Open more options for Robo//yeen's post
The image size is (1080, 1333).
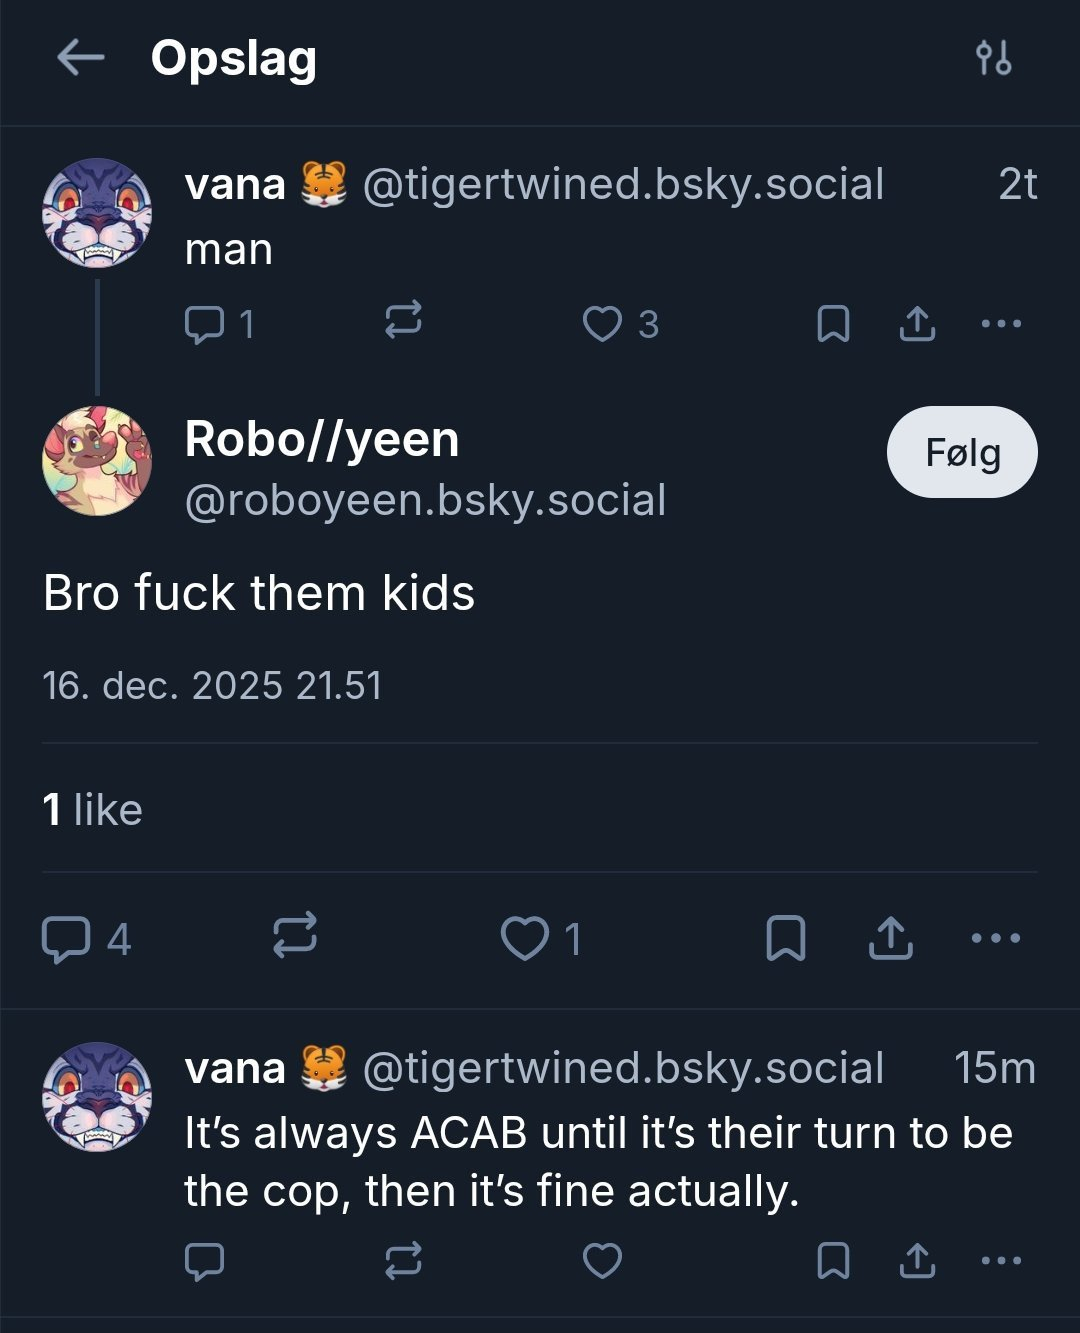tap(996, 938)
